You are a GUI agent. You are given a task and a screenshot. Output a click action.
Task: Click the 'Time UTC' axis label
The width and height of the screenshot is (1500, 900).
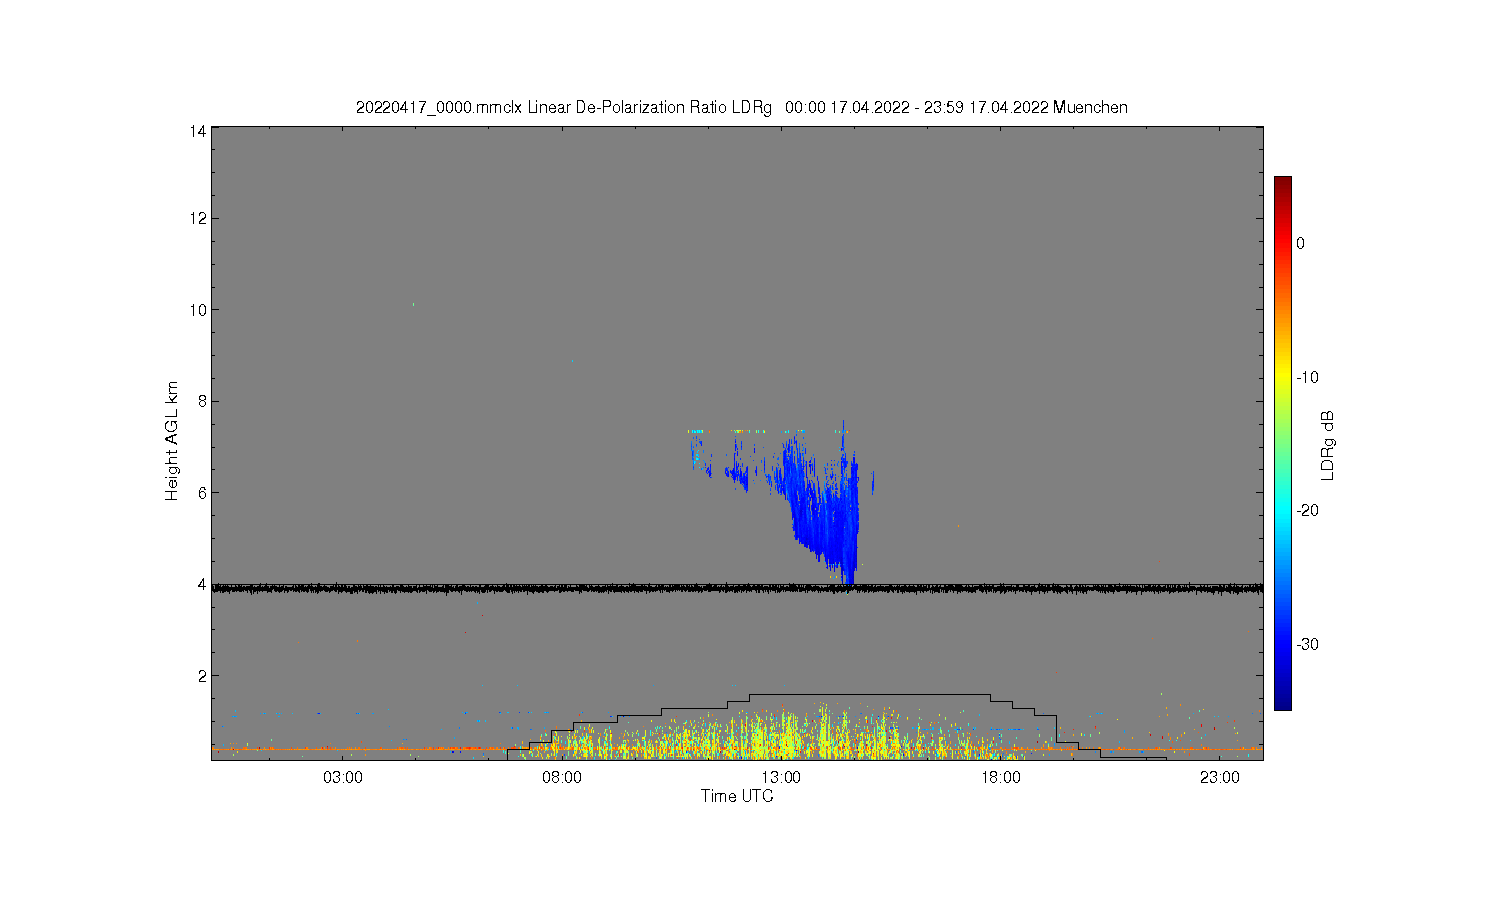(737, 796)
